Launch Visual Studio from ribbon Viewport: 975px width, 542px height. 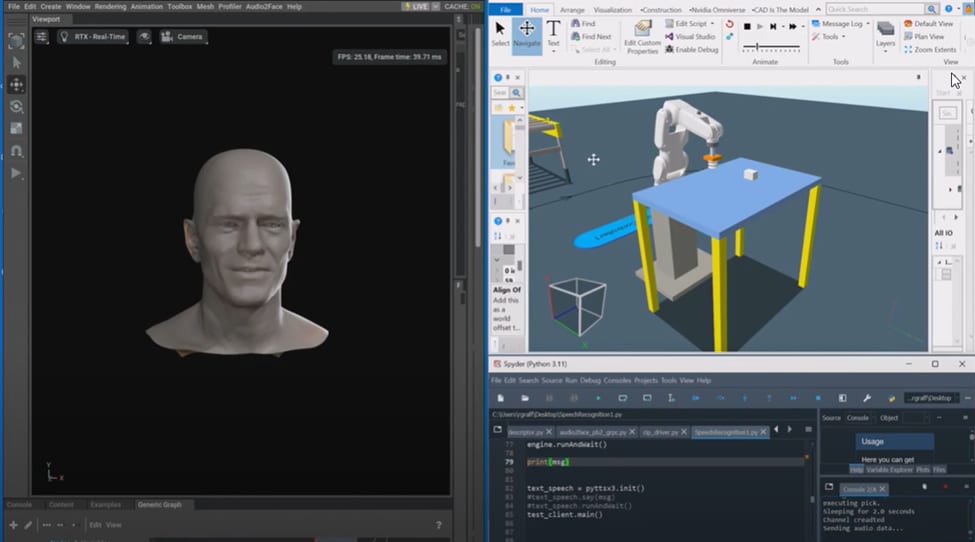[x=690, y=37]
